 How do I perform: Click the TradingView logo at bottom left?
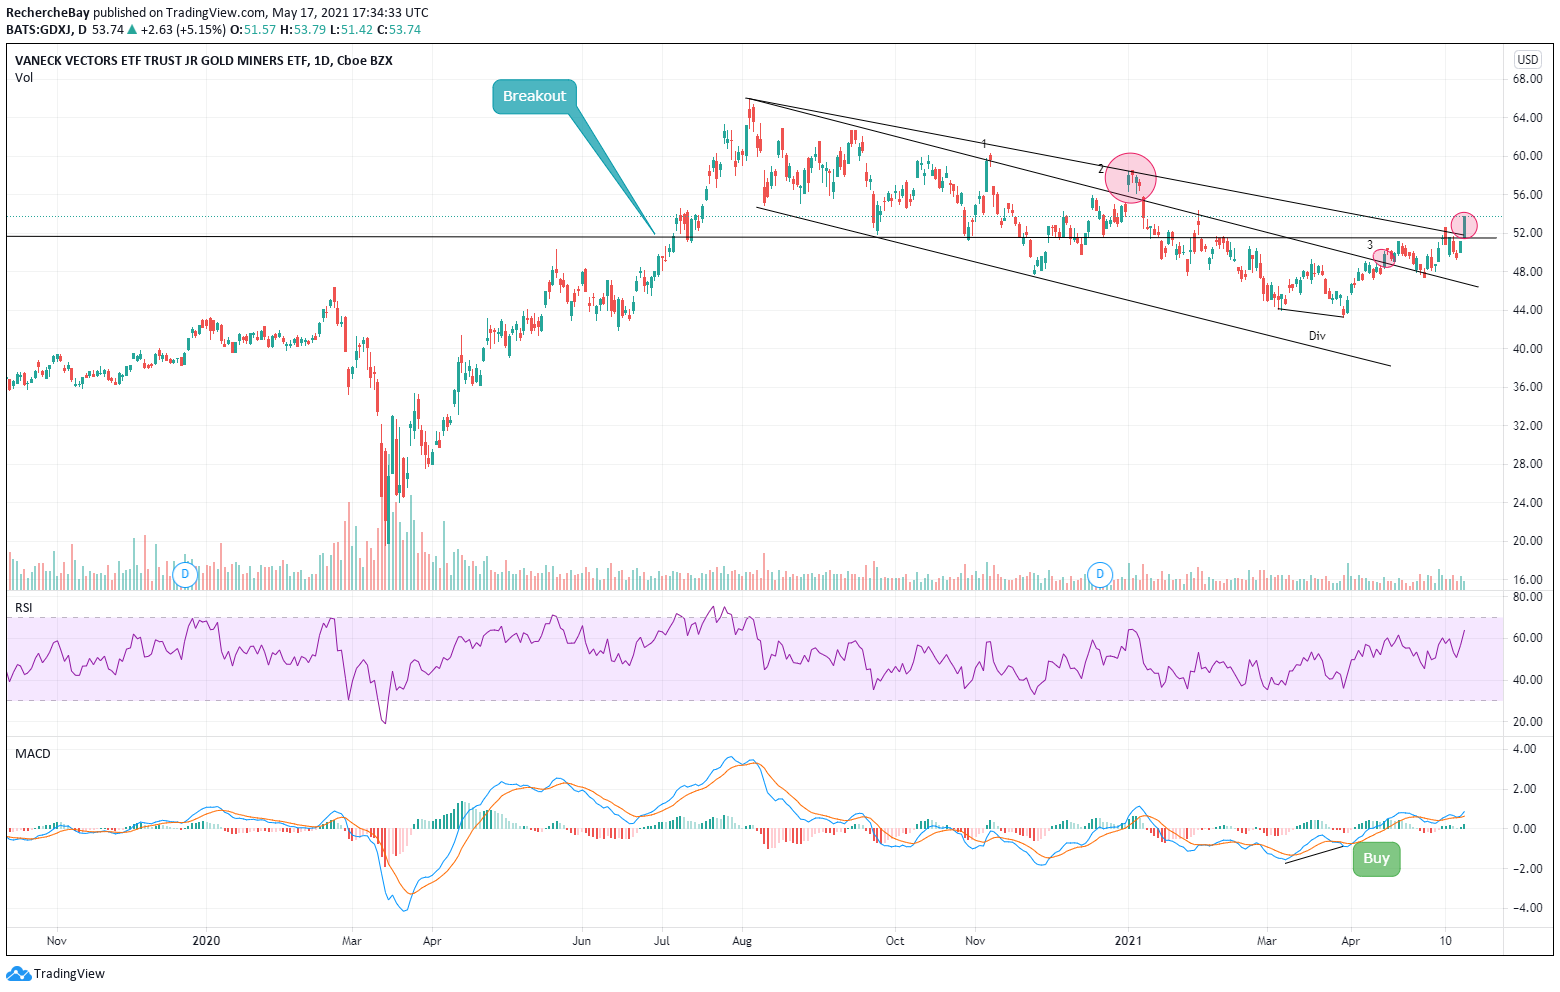click(x=56, y=973)
